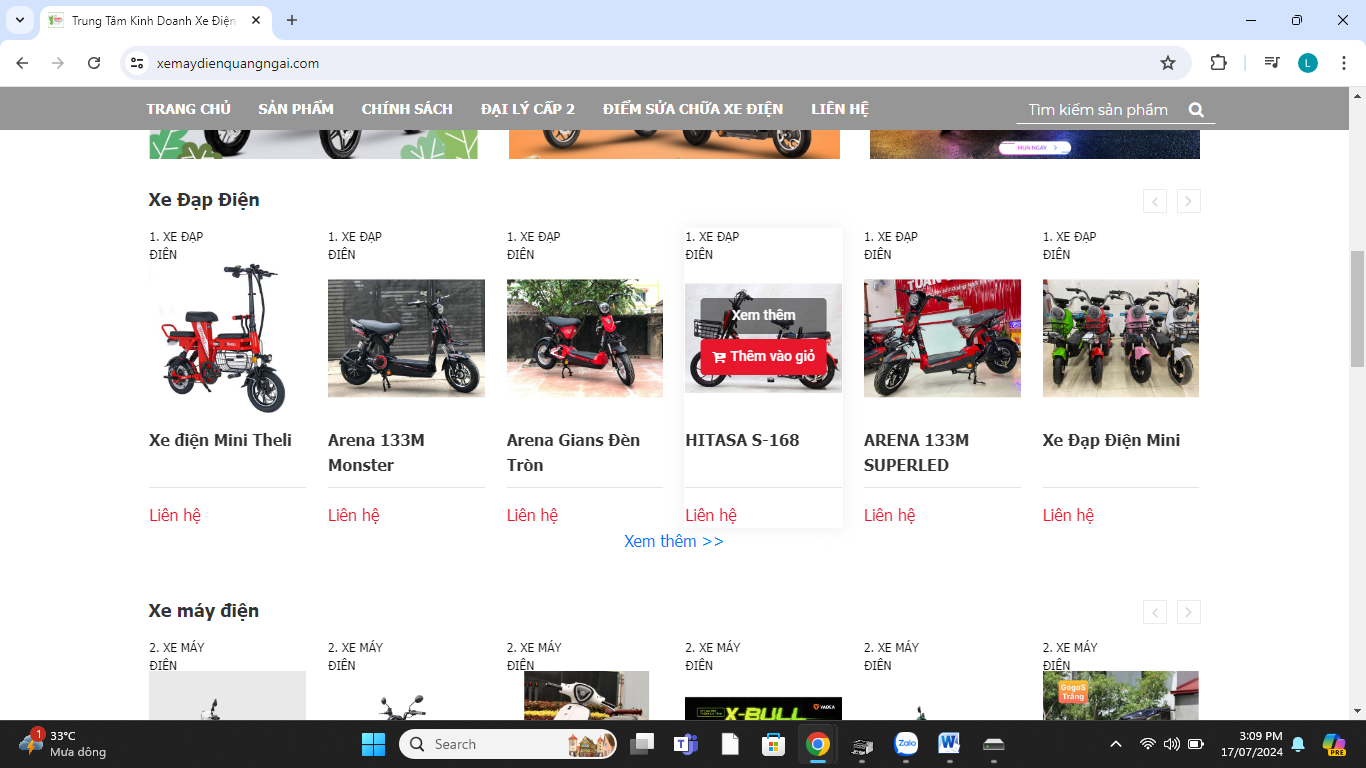
Task: Open Zalo from the taskbar
Action: [906, 744]
